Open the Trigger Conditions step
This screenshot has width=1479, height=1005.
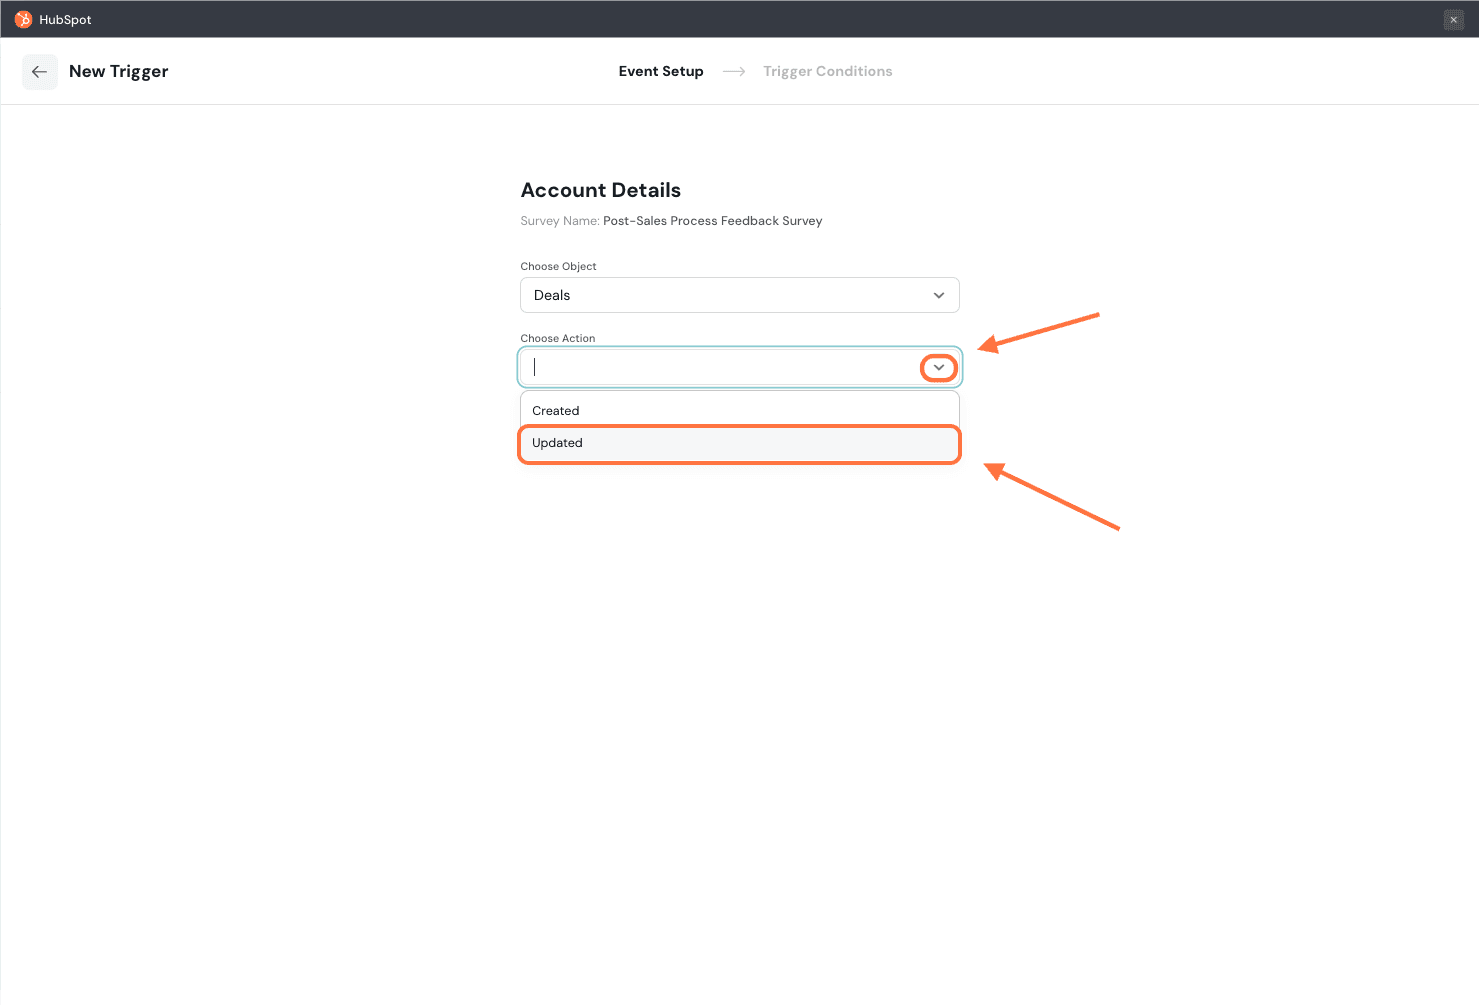click(x=827, y=72)
